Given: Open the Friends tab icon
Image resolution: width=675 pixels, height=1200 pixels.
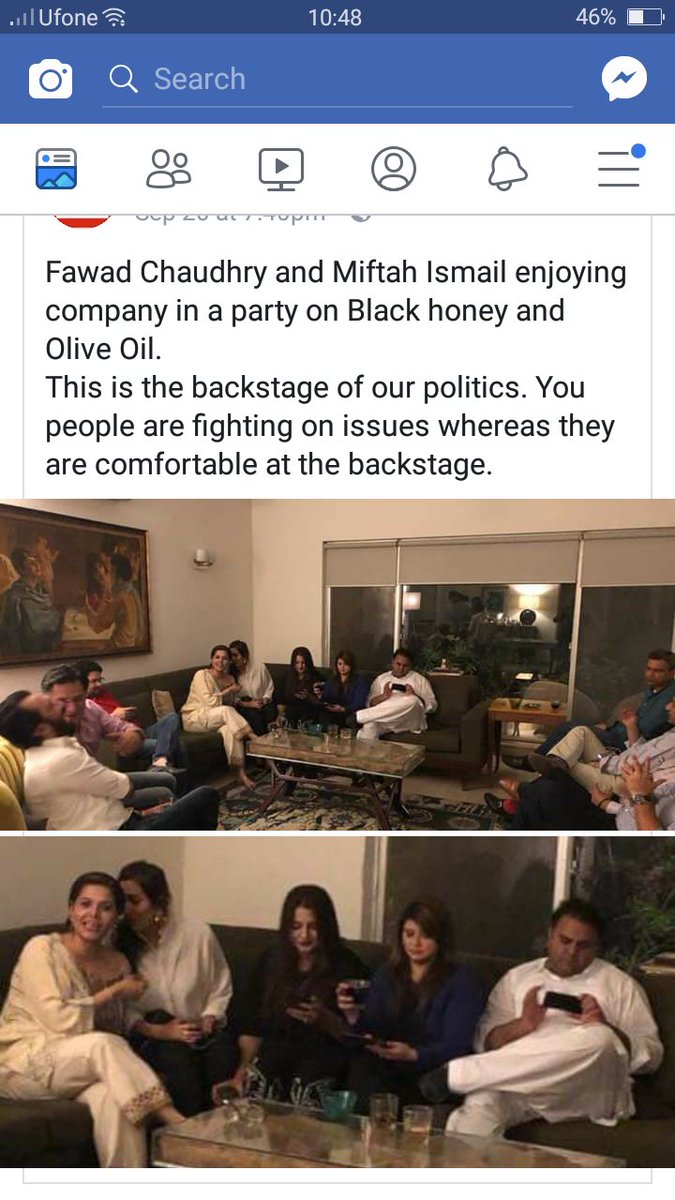Looking at the screenshot, I should pos(168,169).
